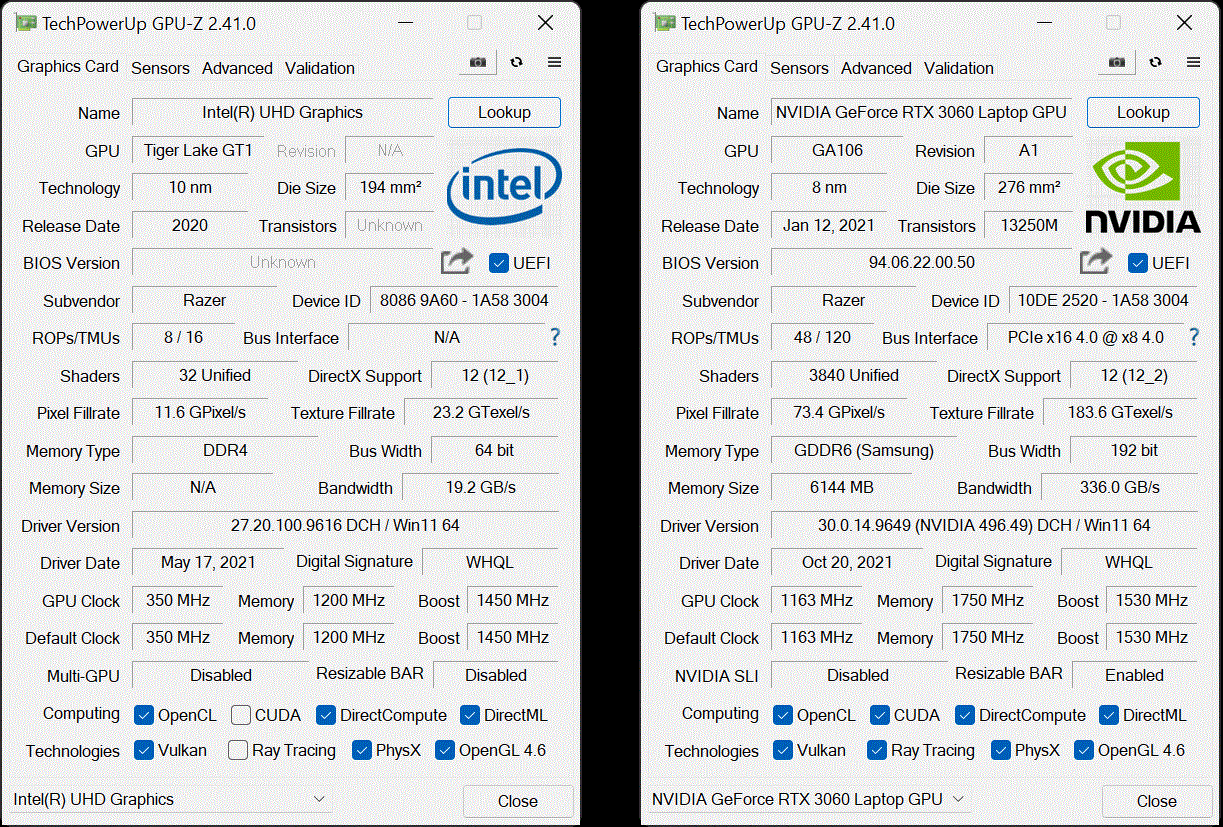Switch to Sensors tab in NVIDIA window

pos(799,68)
